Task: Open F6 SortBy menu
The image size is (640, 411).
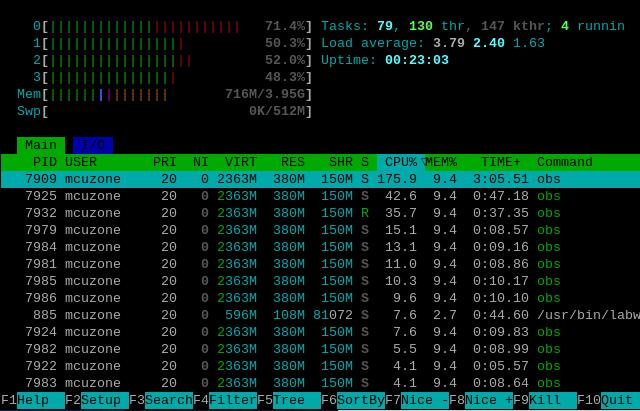Action: [353, 400]
